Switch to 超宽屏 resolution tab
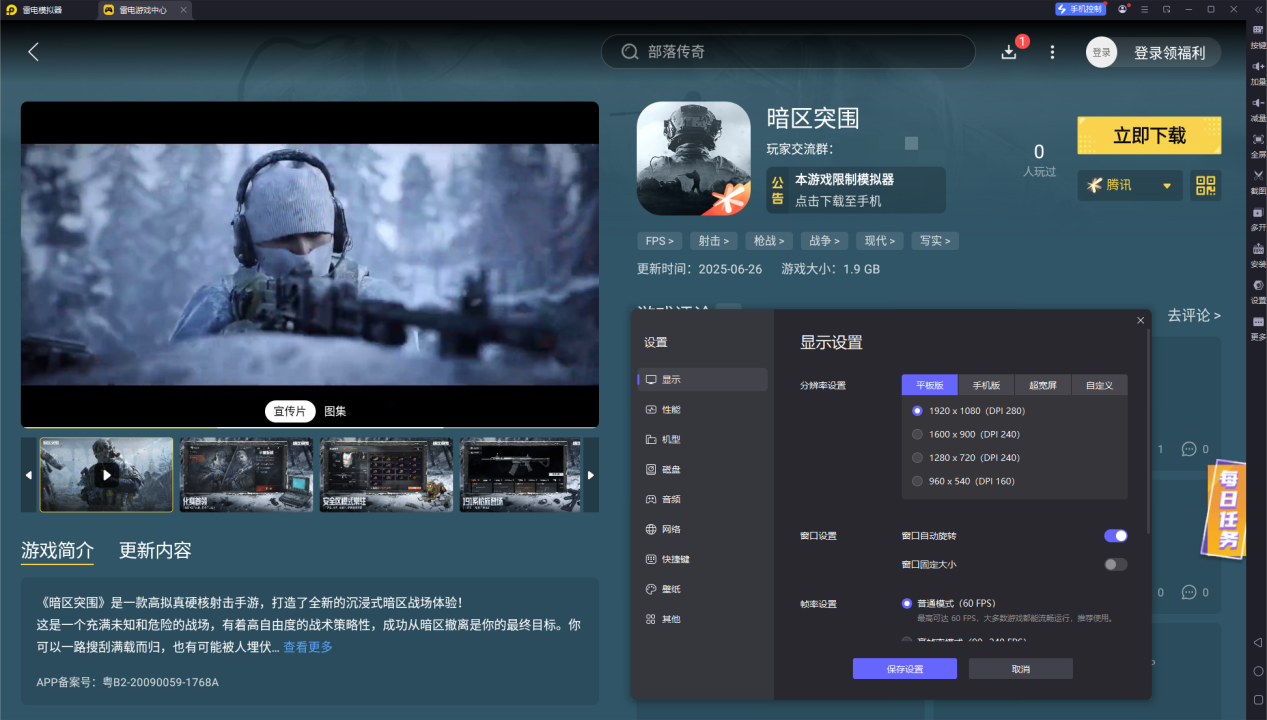 [x=1043, y=385]
